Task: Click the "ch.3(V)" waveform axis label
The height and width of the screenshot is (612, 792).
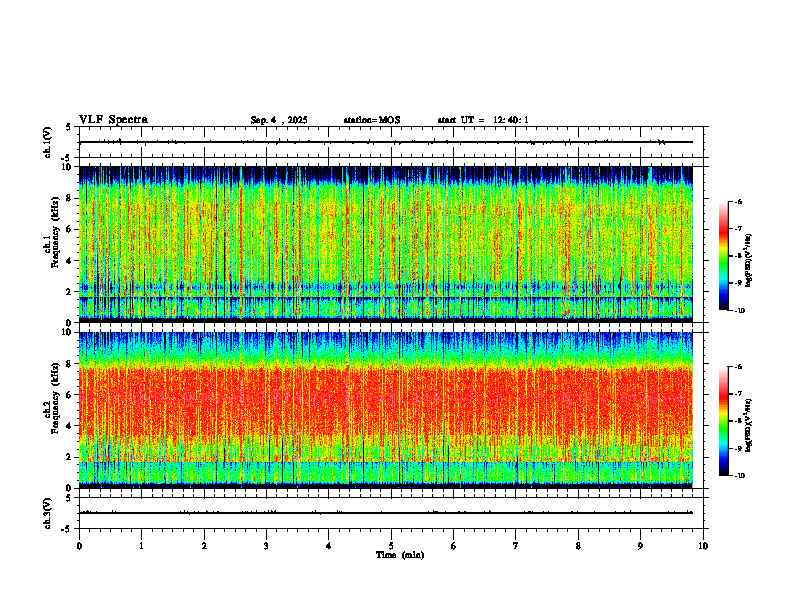Action: (47, 513)
